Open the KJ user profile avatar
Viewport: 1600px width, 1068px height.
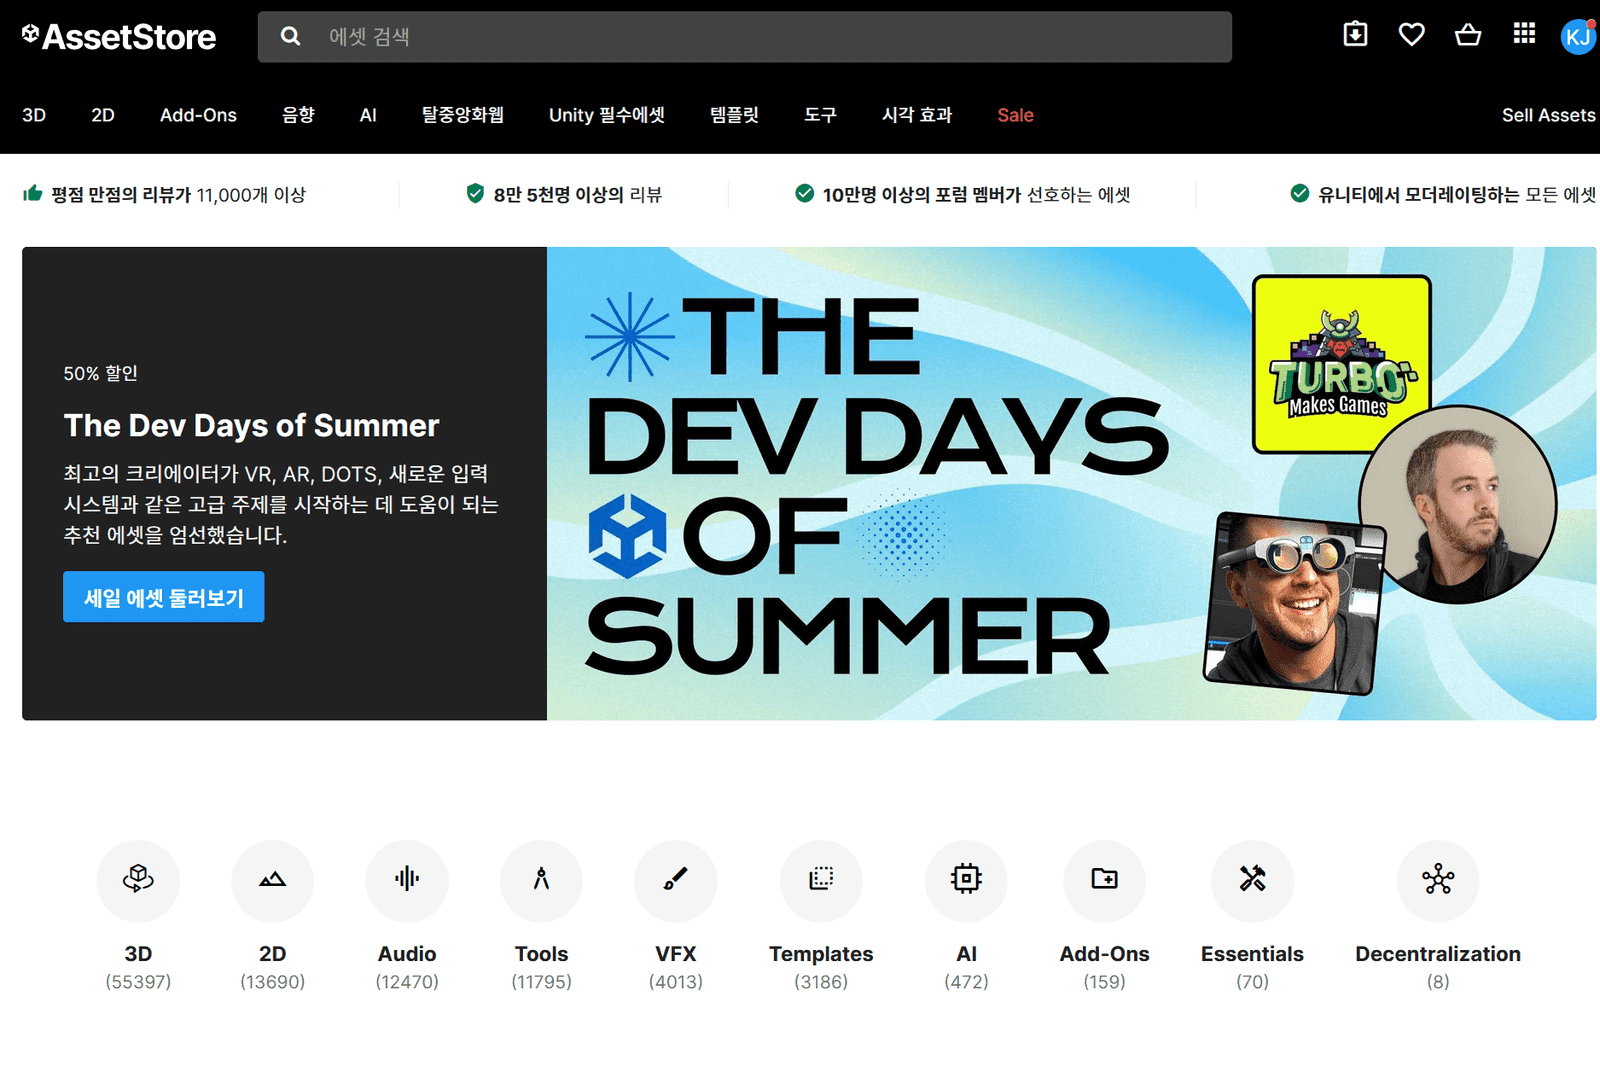[1578, 37]
